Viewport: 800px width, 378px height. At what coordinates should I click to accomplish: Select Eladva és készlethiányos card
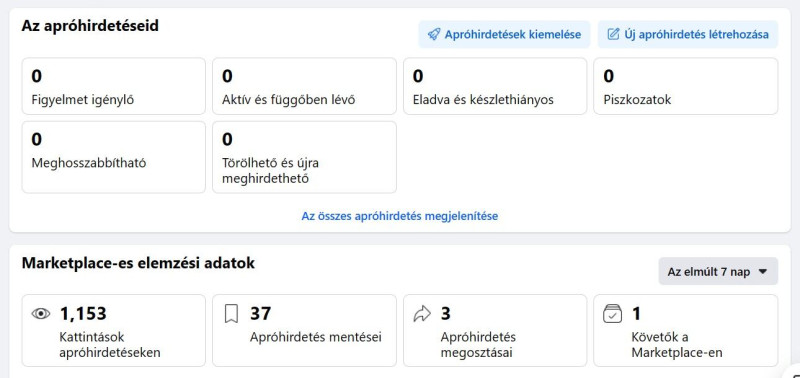tap(495, 86)
